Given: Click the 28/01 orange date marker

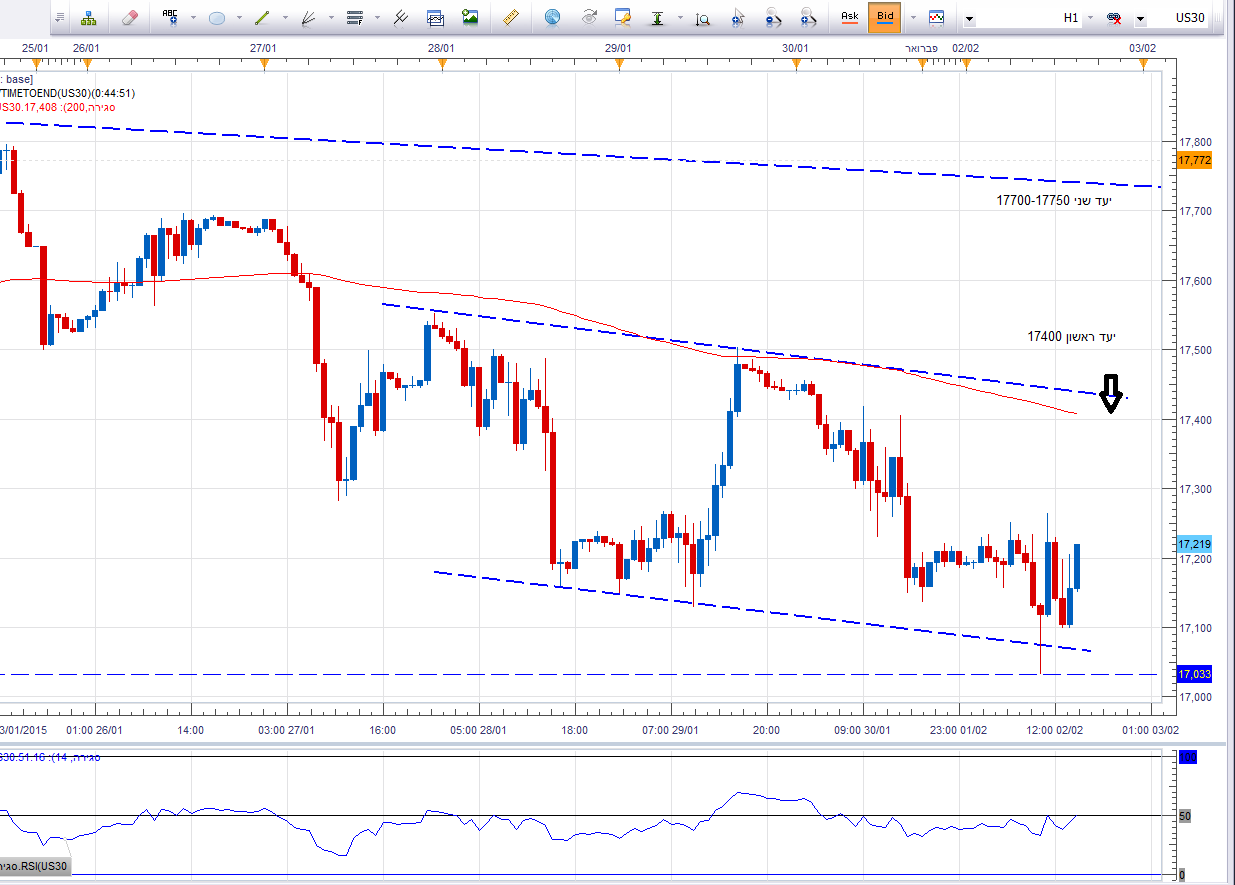Looking at the screenshot, I should (442, 63).
